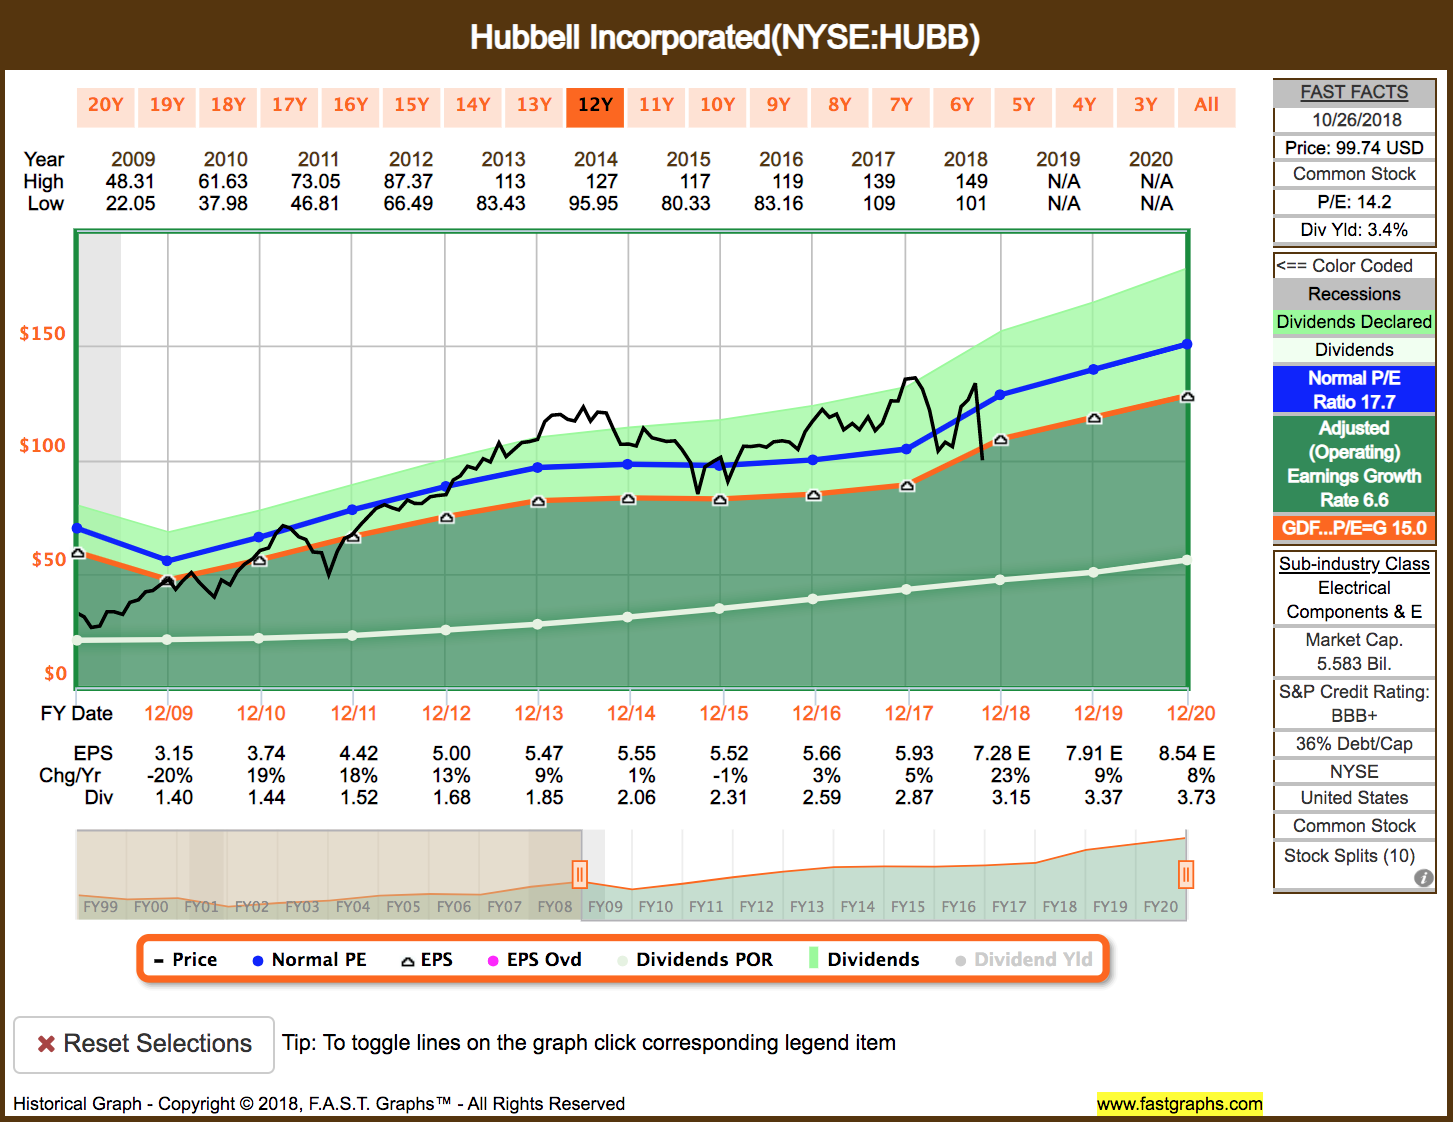Image resolution: width=1453 pixels, height=1122 pixels.
Task: Select the EPS Ovd magenta dot legend icon
Action: (x=492, y=959)
